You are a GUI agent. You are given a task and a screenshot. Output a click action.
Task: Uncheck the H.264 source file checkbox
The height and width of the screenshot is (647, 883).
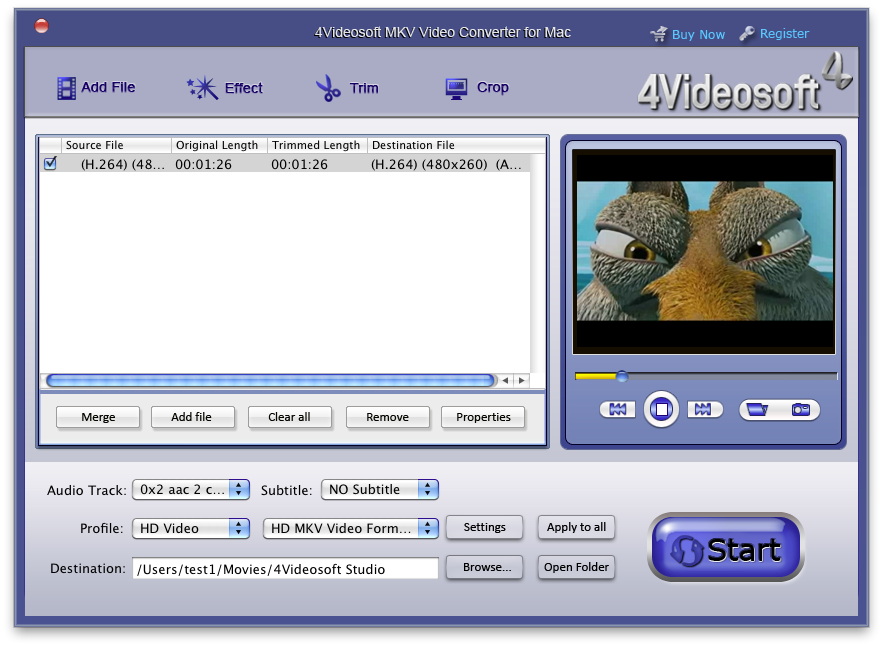click(50, 163)
